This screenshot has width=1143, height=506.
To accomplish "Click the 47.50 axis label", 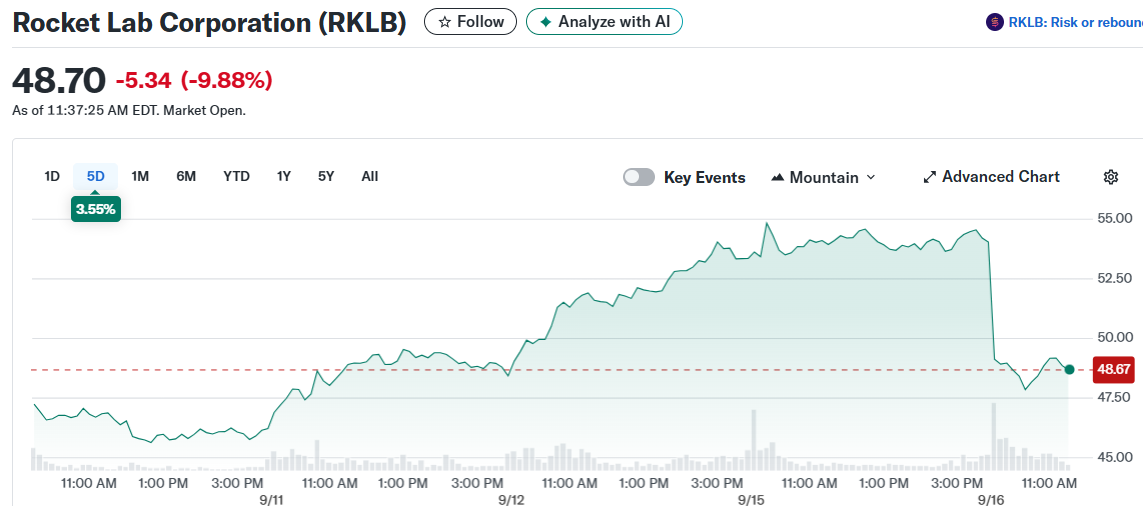I will (1114, 397).
